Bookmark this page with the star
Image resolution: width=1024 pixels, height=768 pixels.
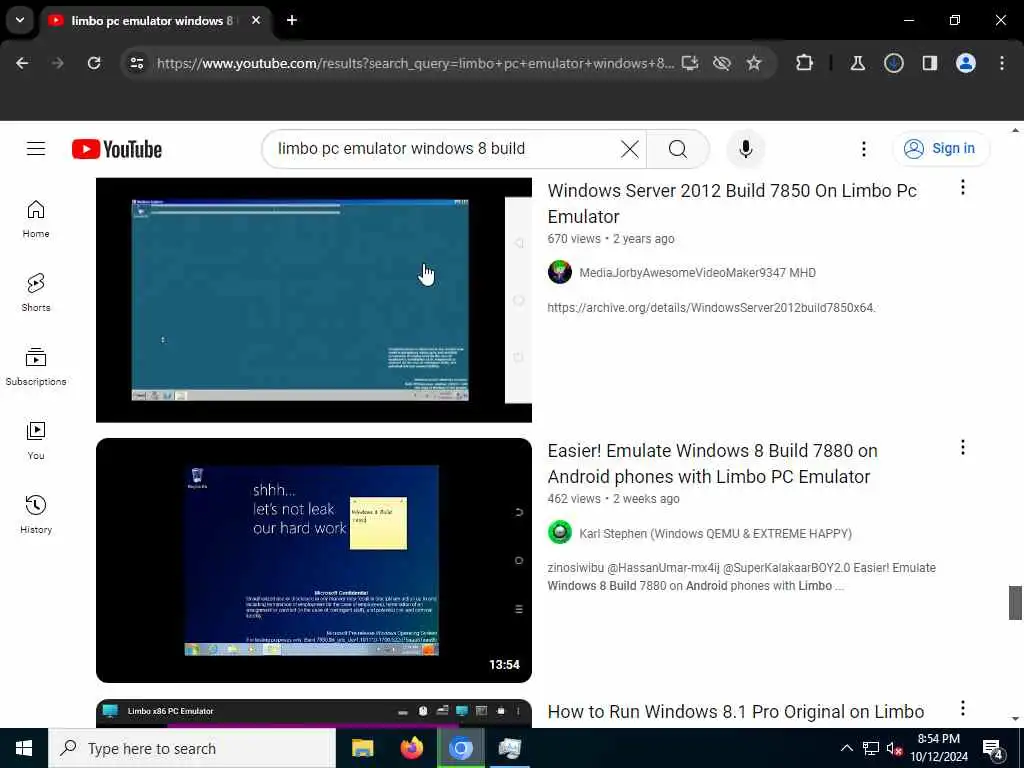tap(754, 63)
